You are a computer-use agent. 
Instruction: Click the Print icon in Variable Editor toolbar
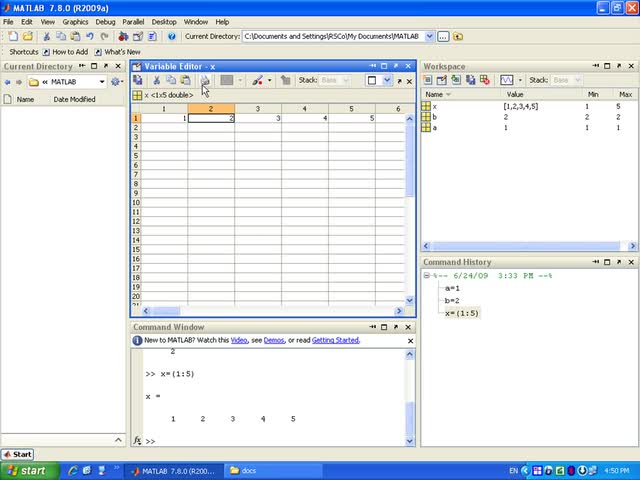pos(204,80)
